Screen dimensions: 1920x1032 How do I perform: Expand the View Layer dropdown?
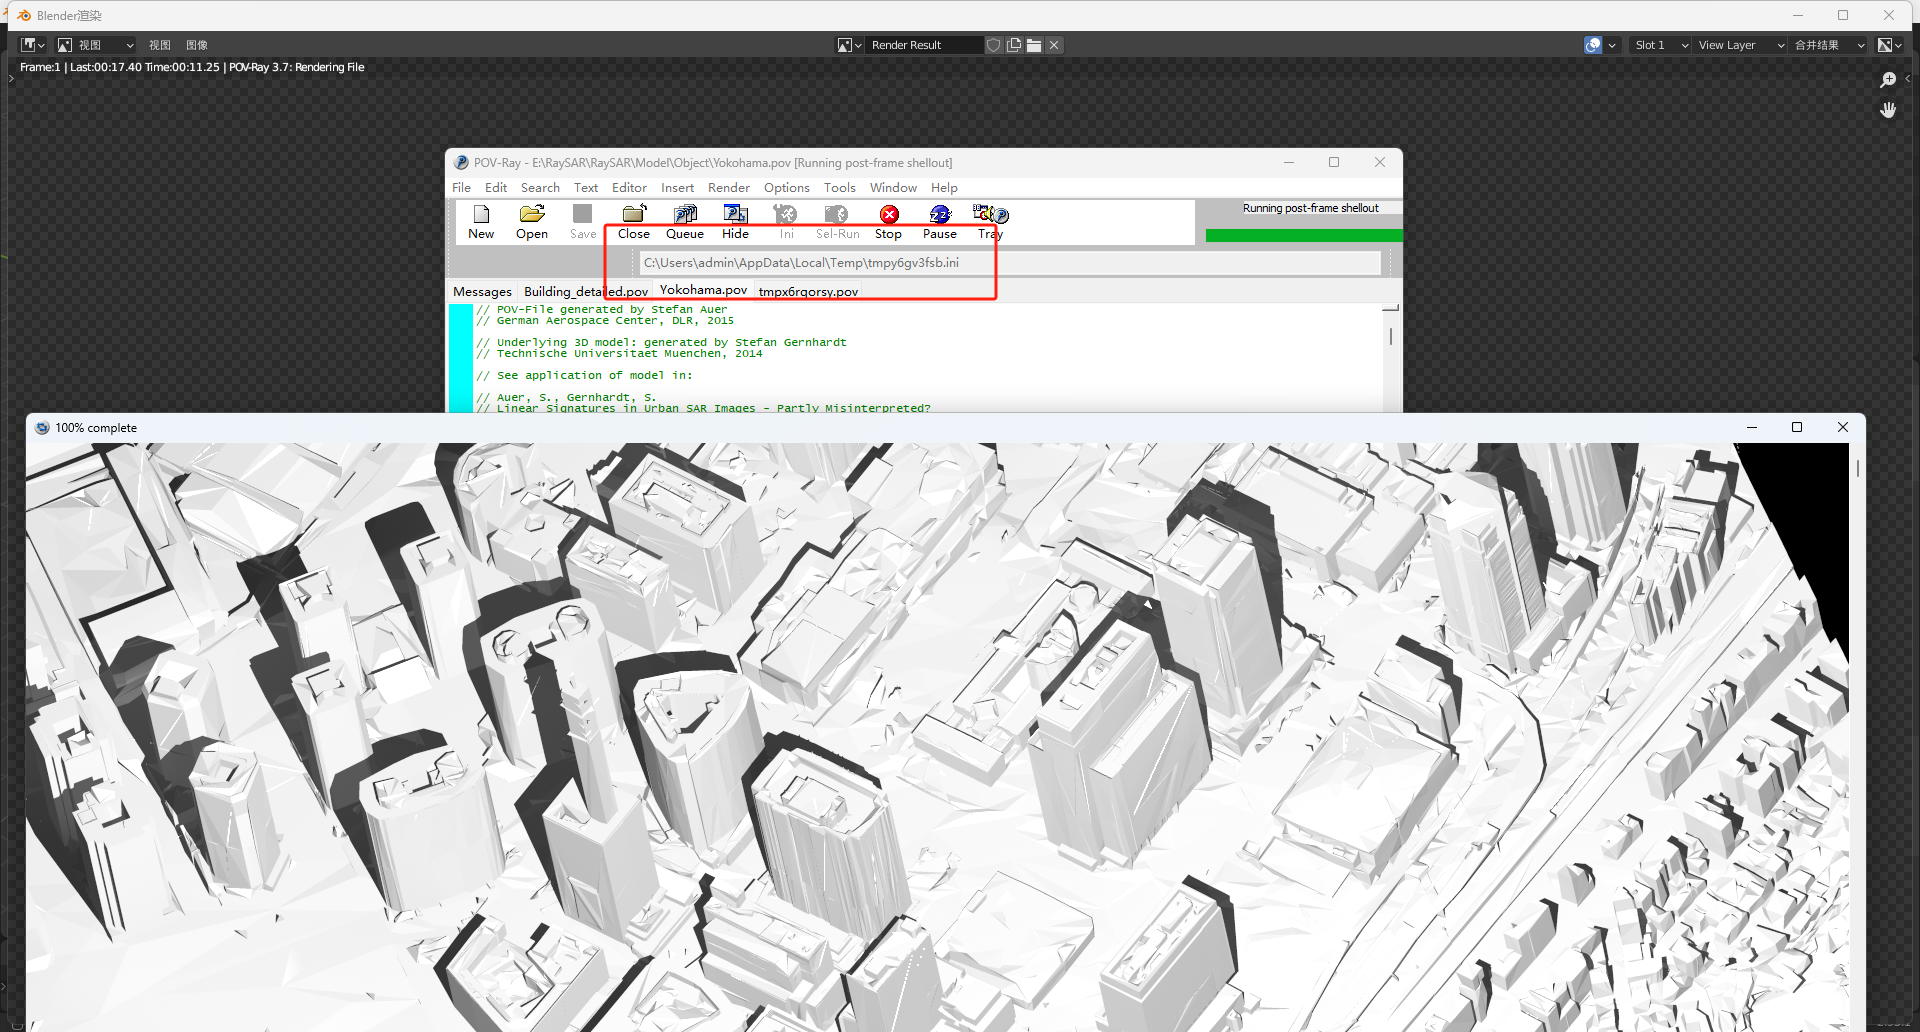tap(1741, 45)
